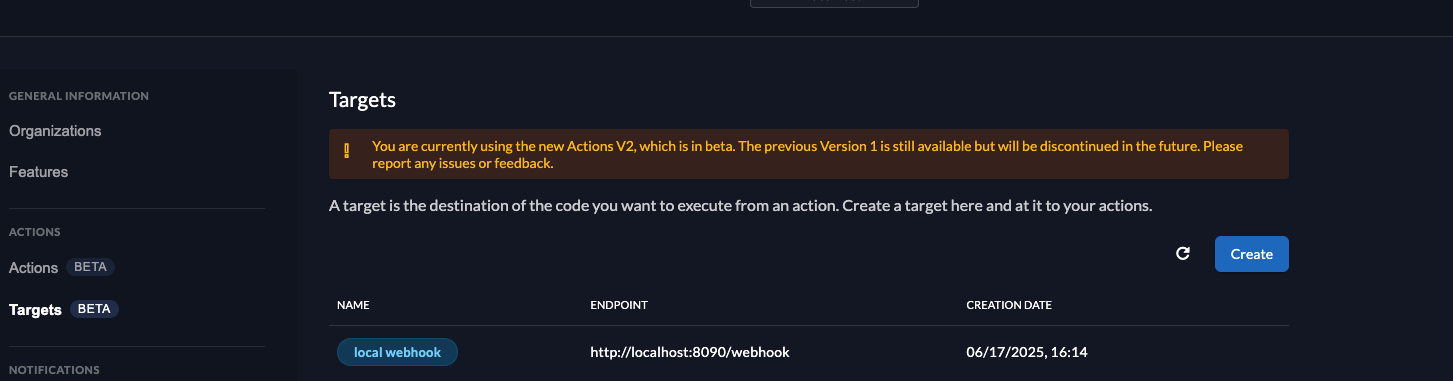
Task: Open the Features settings page
Action: coord(39,172)
